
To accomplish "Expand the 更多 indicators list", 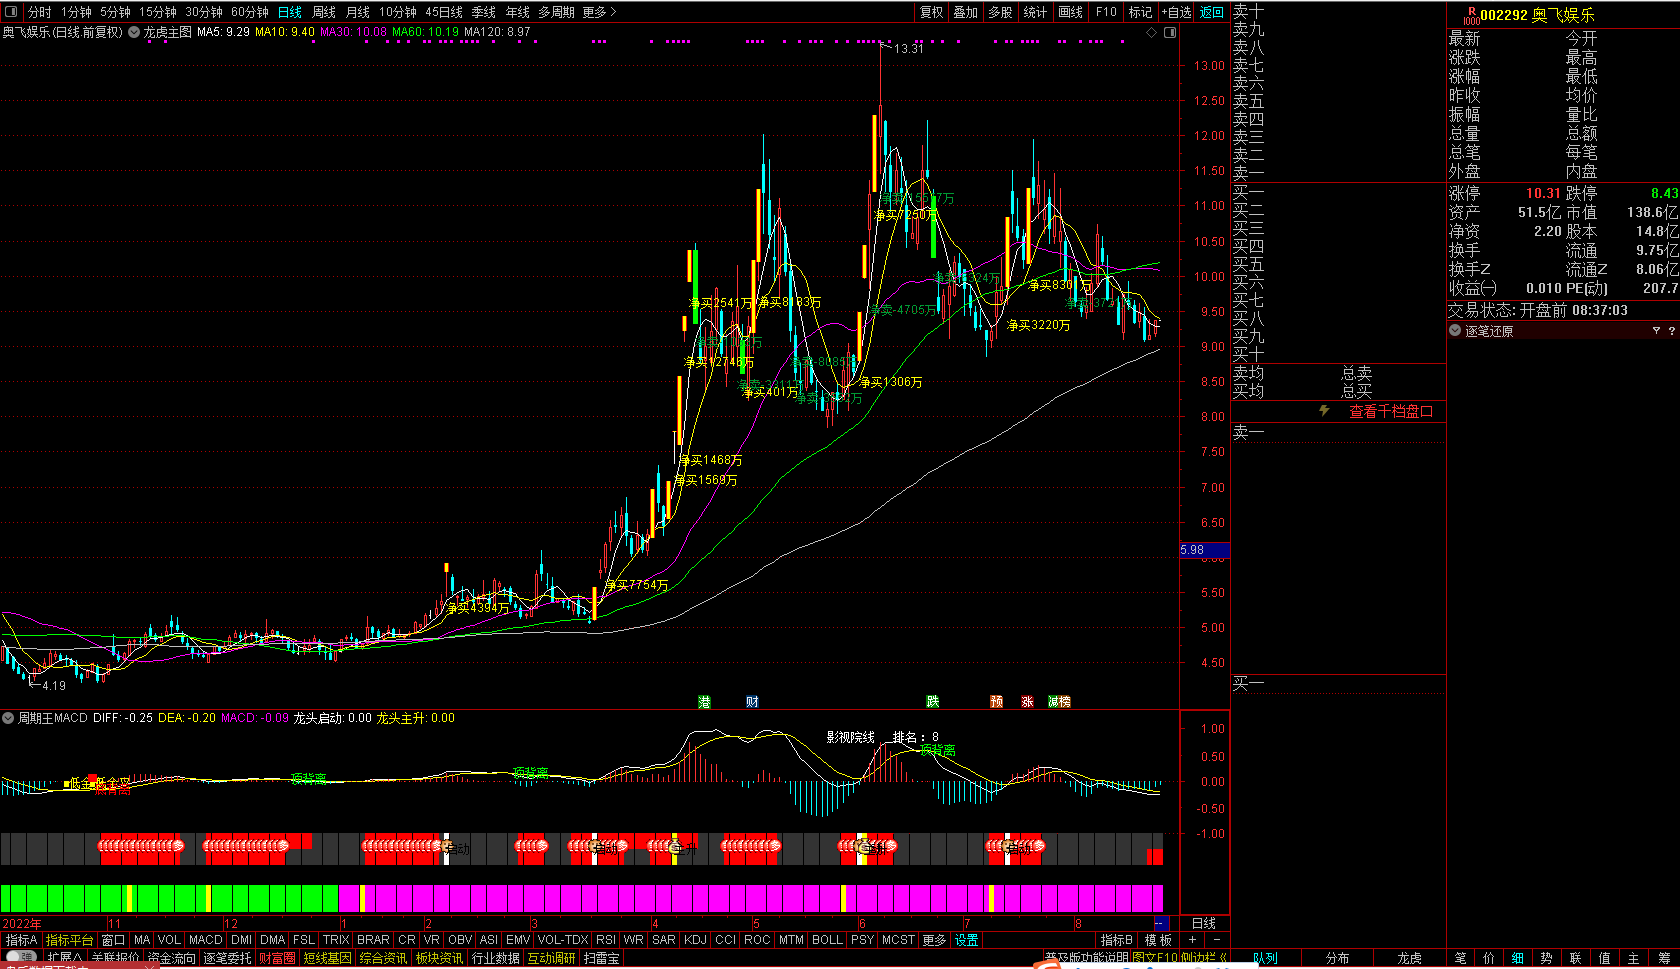I will tap(934, 940).
